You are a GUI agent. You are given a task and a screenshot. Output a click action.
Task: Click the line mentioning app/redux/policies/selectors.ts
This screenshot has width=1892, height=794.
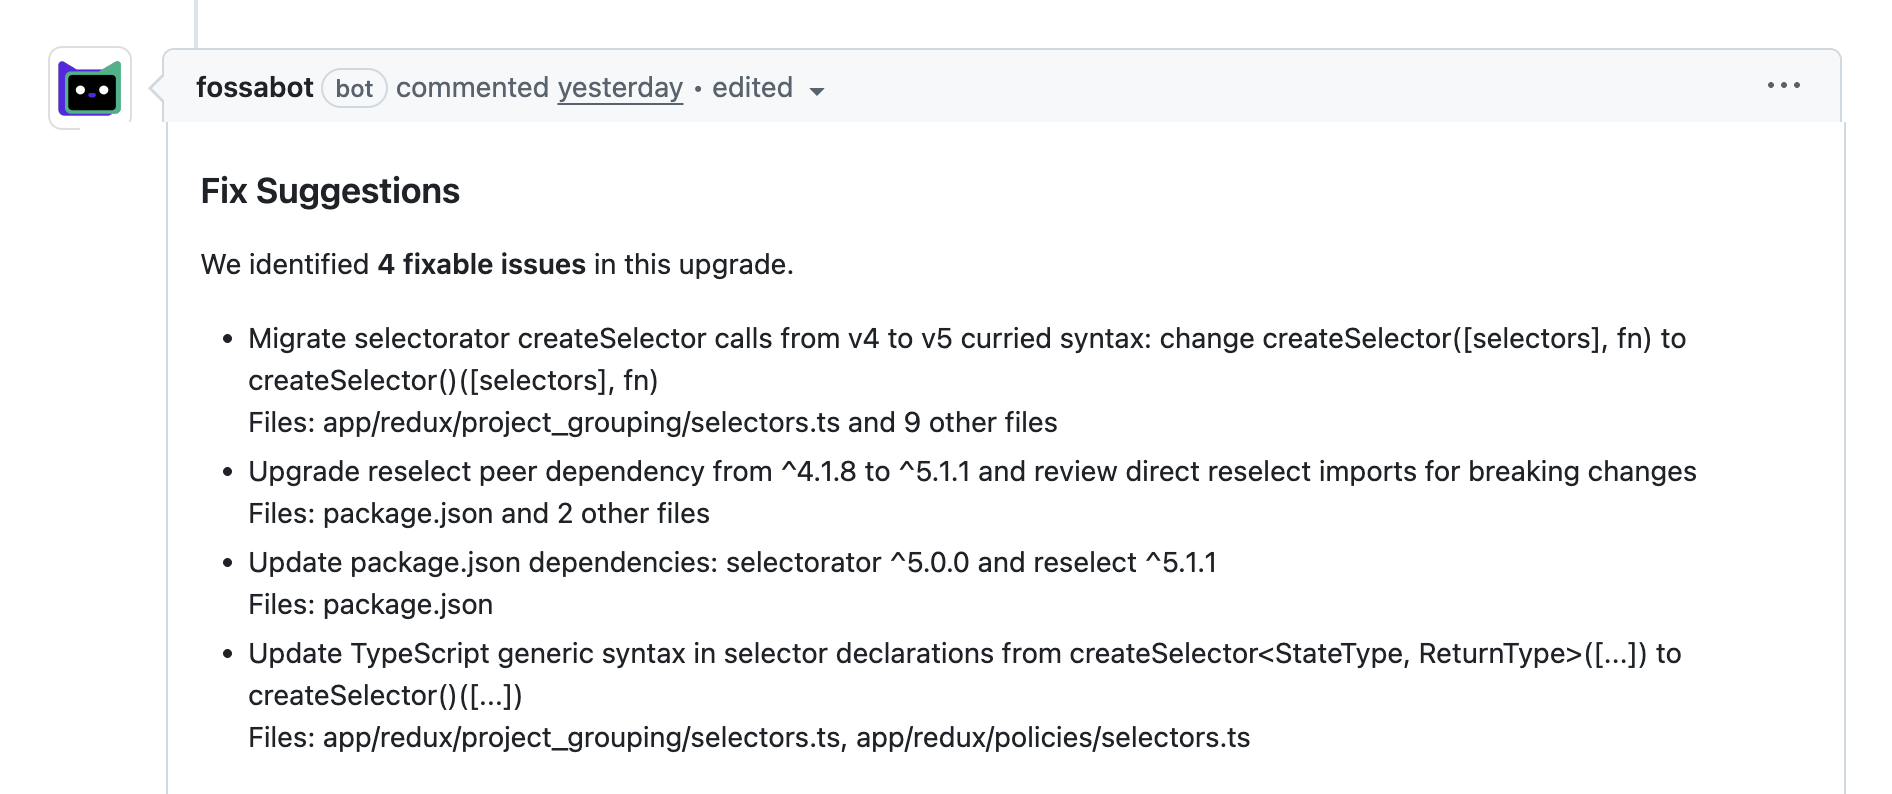coord(1052,738)
